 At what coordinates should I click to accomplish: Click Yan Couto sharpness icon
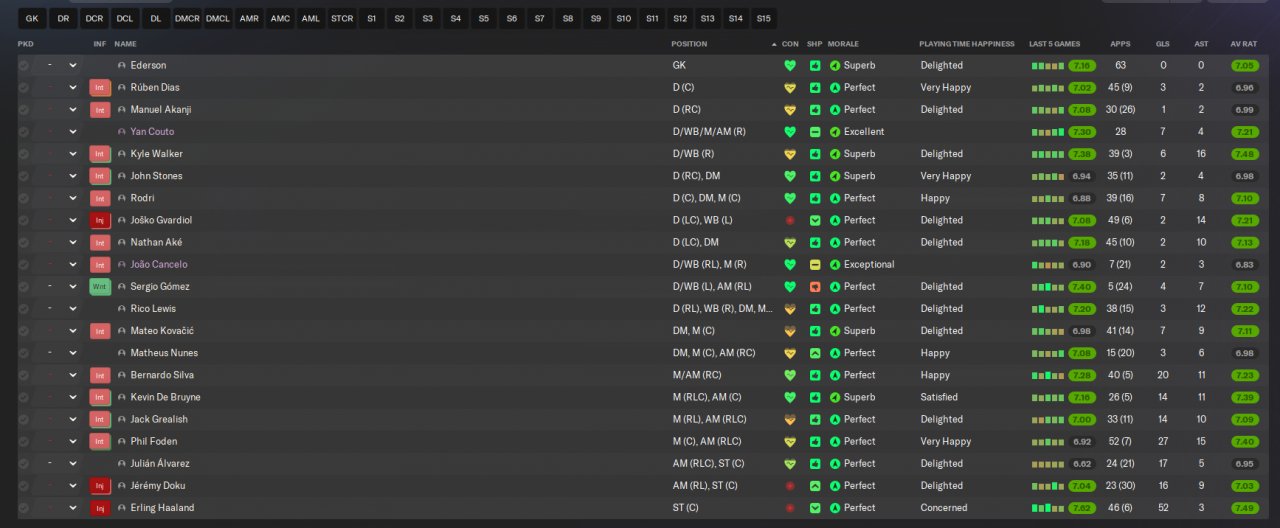click(815, 132)
